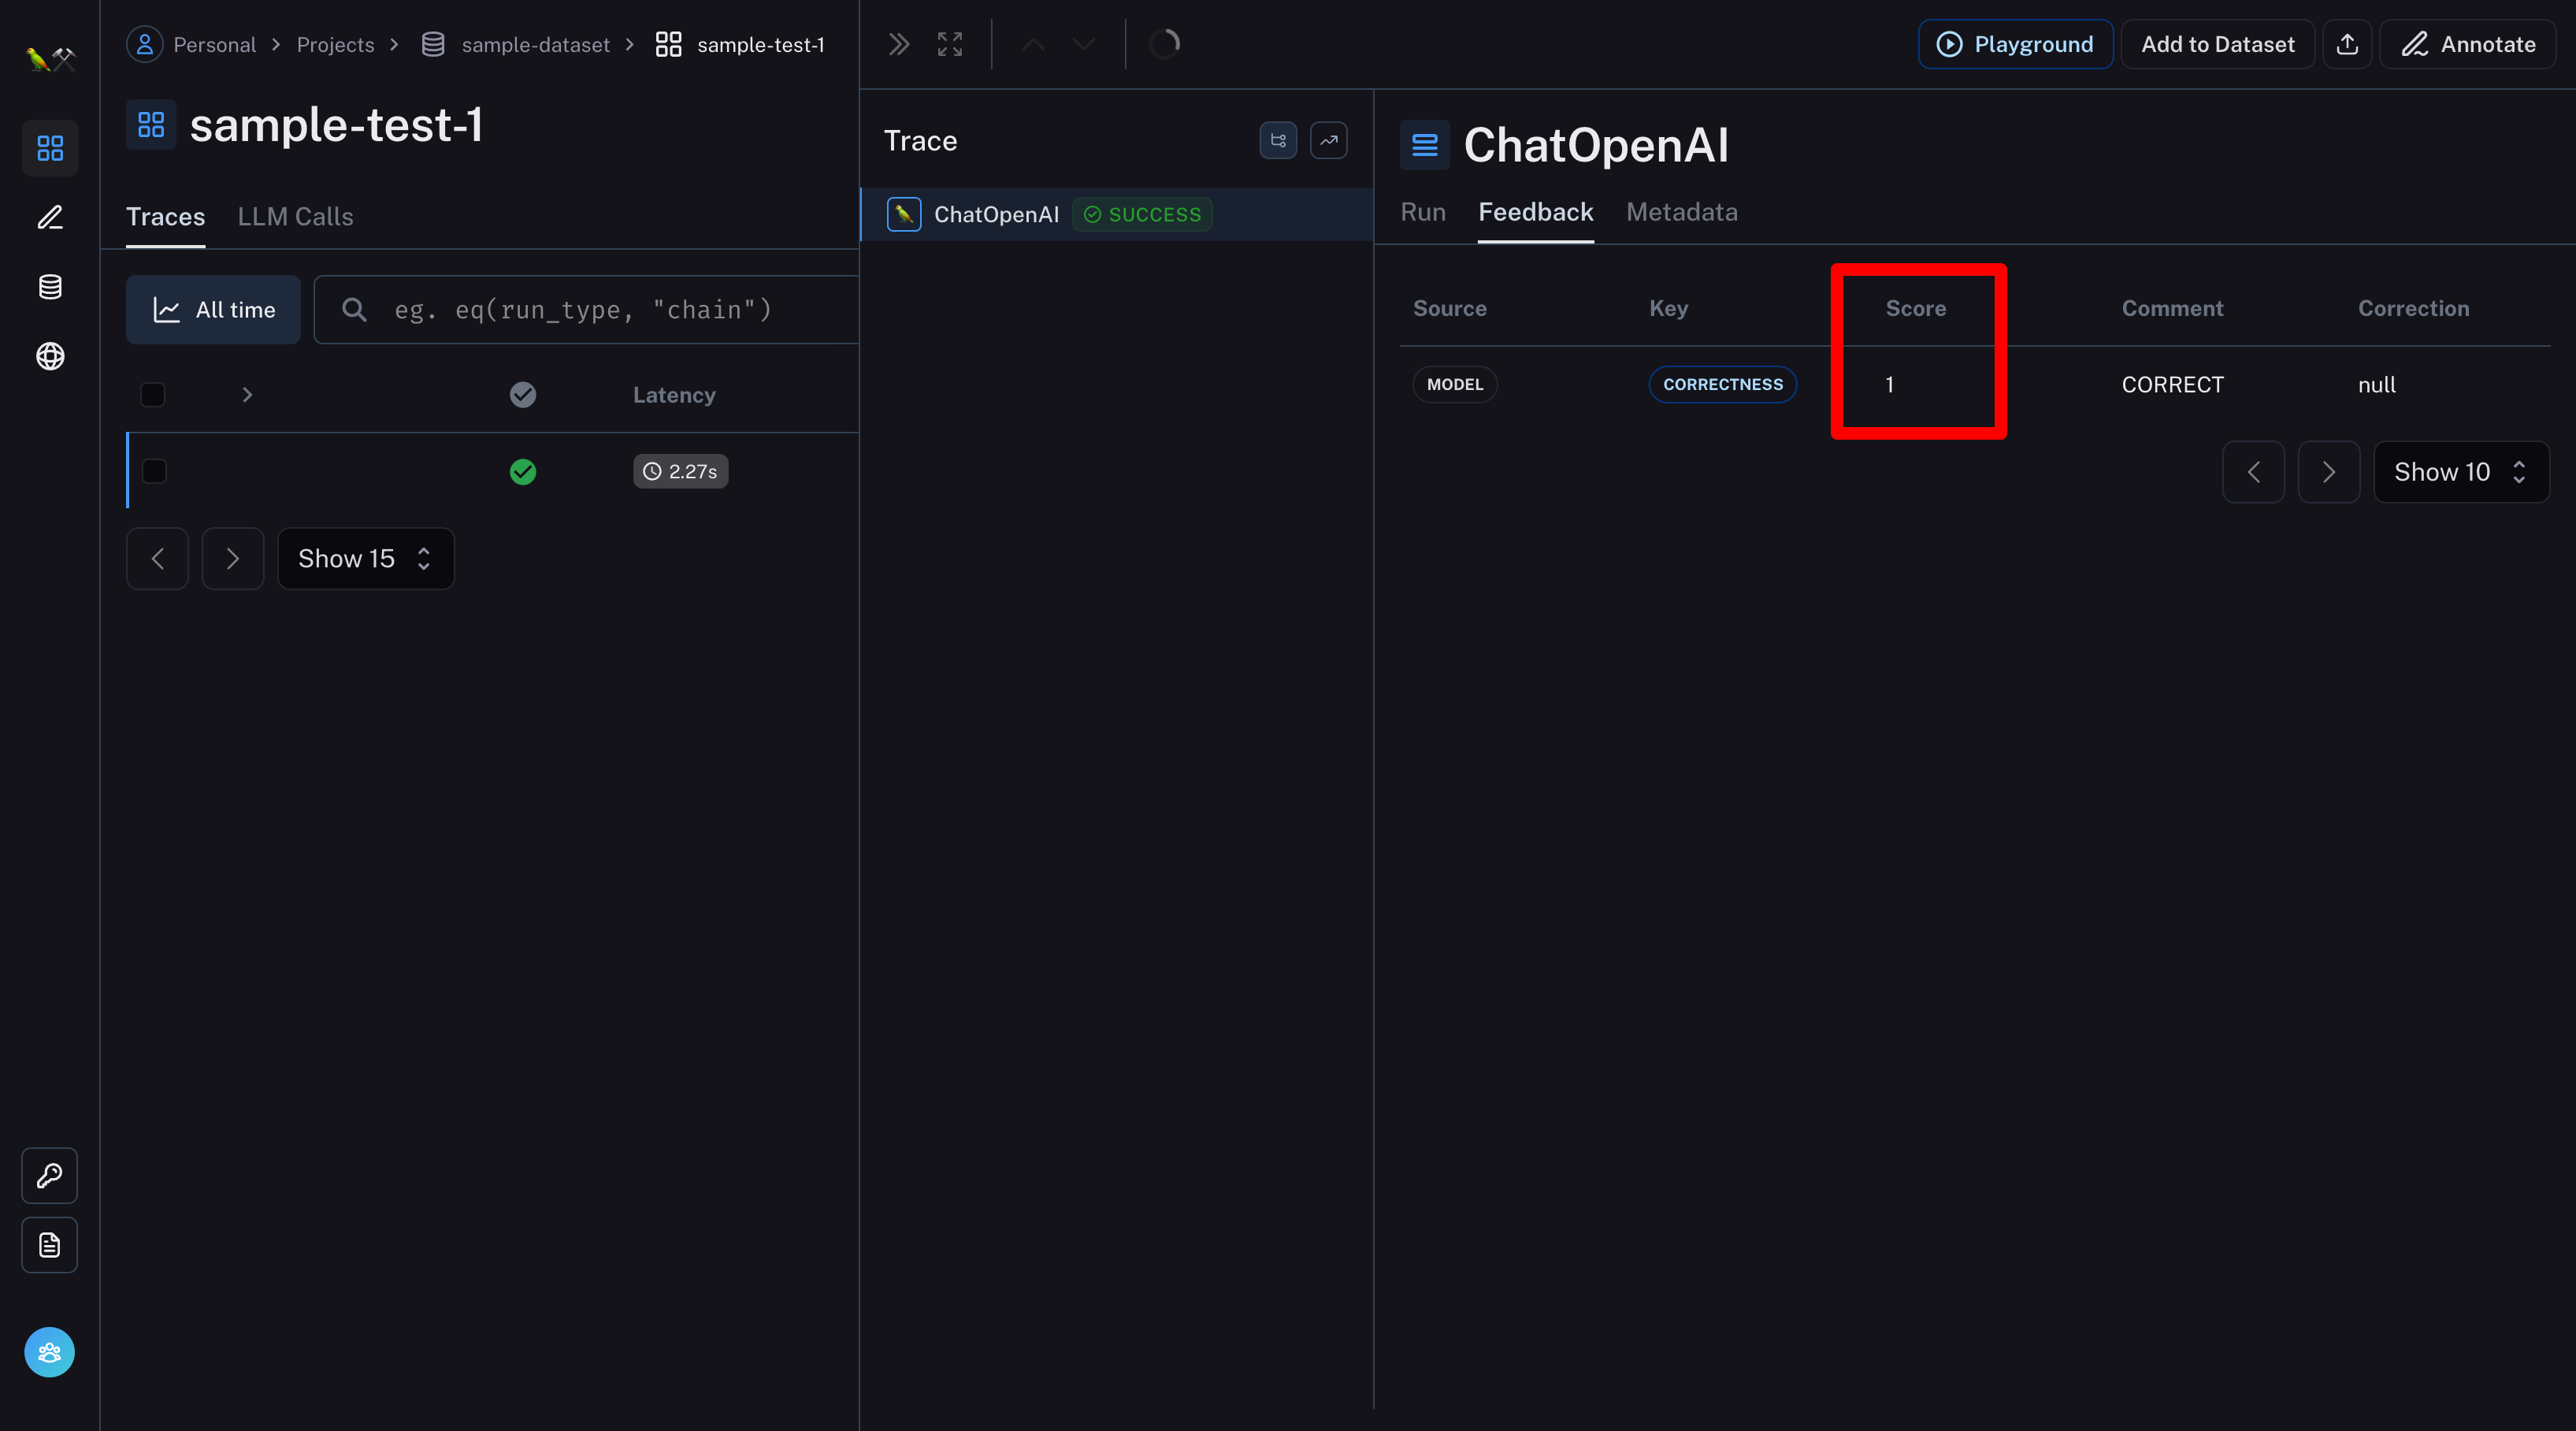Go to previous run with up arrow

point(1034,44)
